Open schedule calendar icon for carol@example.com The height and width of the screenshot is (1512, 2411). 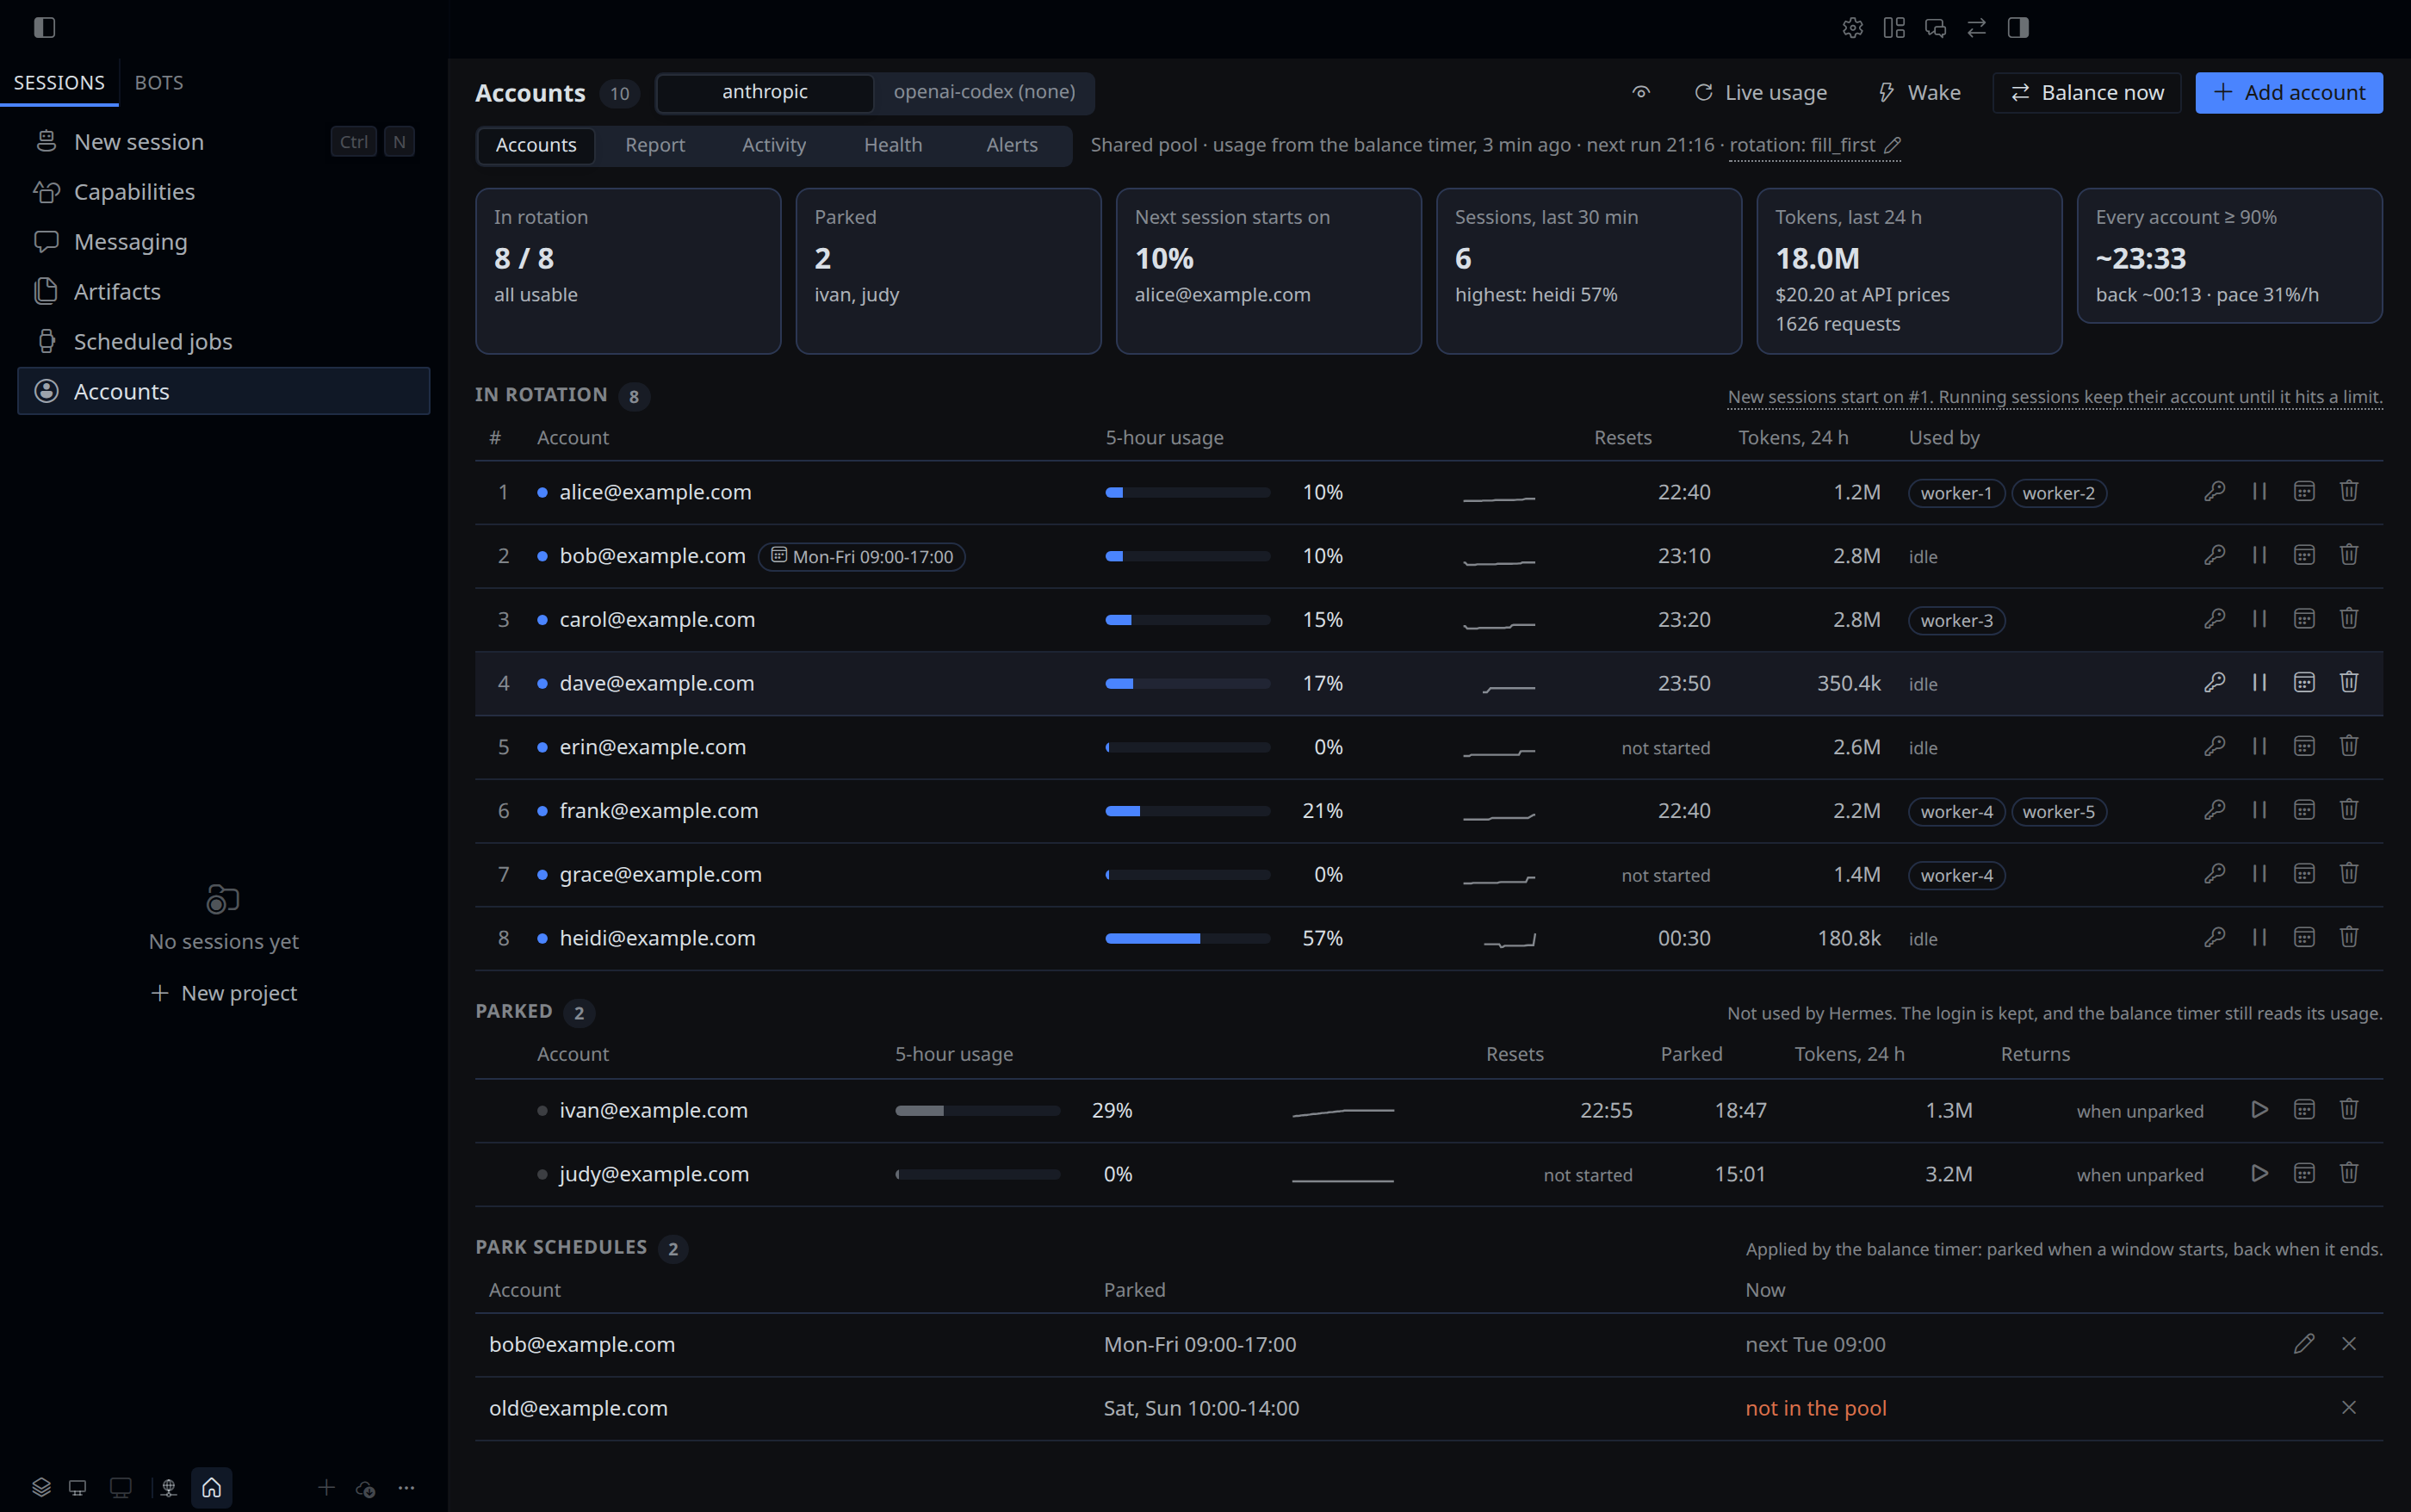[x=2304, y=619]
